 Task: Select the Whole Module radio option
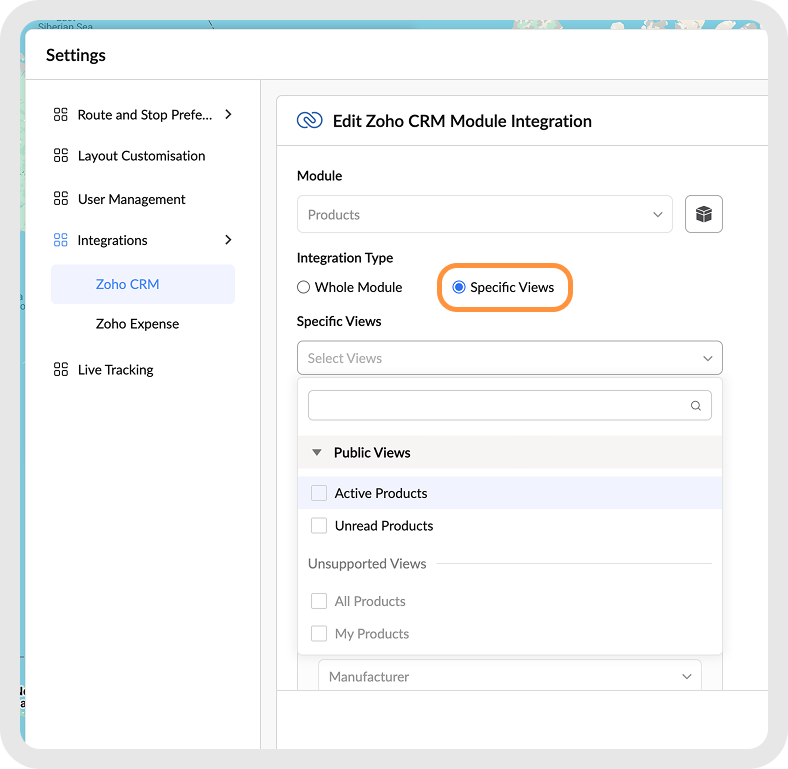[x=304, y=287]
